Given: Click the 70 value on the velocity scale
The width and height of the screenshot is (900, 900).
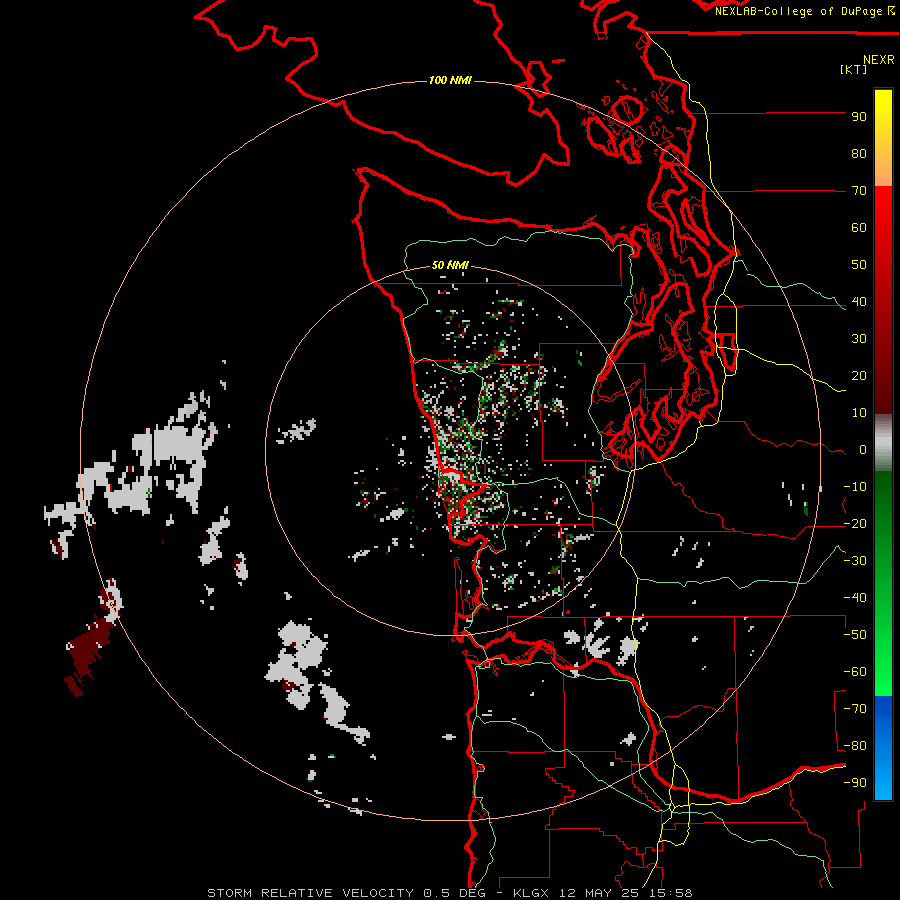Looking at the screenshot, I should pos(859,191).
